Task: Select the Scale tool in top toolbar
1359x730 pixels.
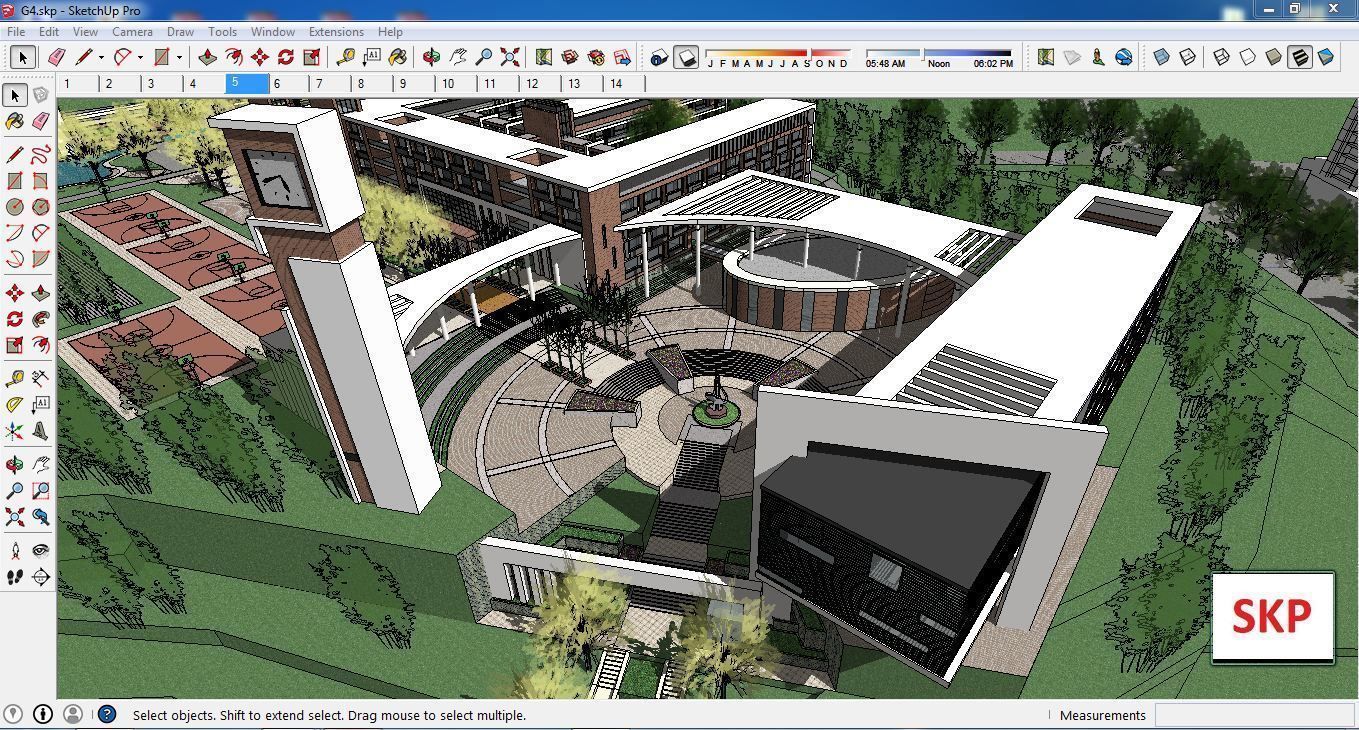Action: 312,57
